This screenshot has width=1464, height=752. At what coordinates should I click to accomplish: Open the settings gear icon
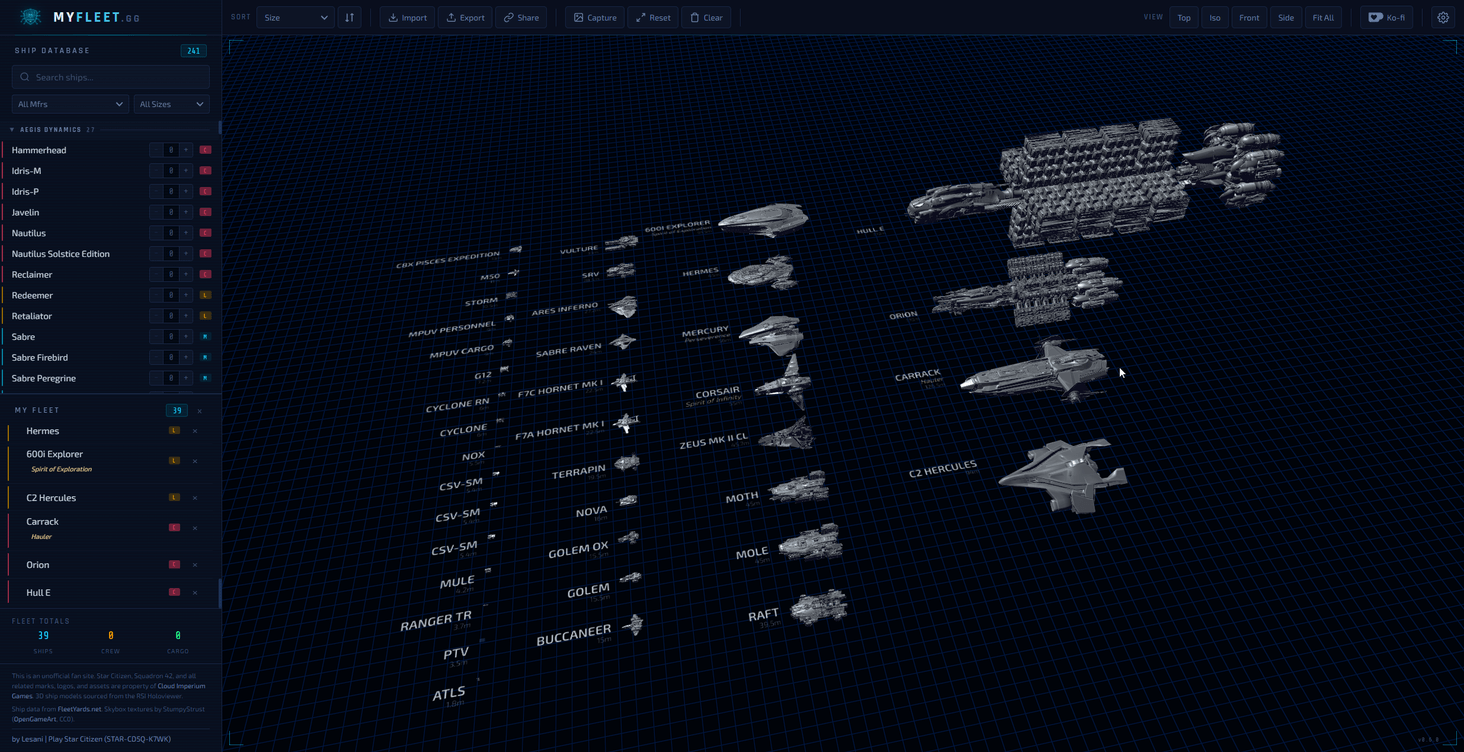(x=1442, y=17)
